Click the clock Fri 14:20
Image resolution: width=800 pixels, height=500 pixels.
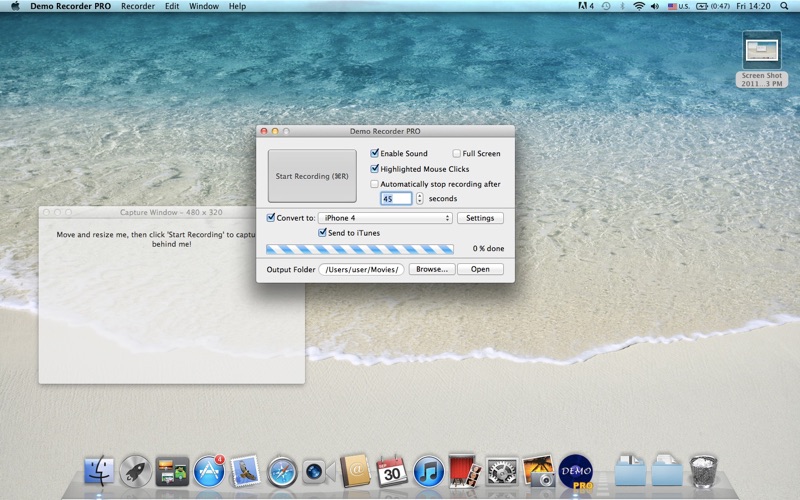point(753,6)
